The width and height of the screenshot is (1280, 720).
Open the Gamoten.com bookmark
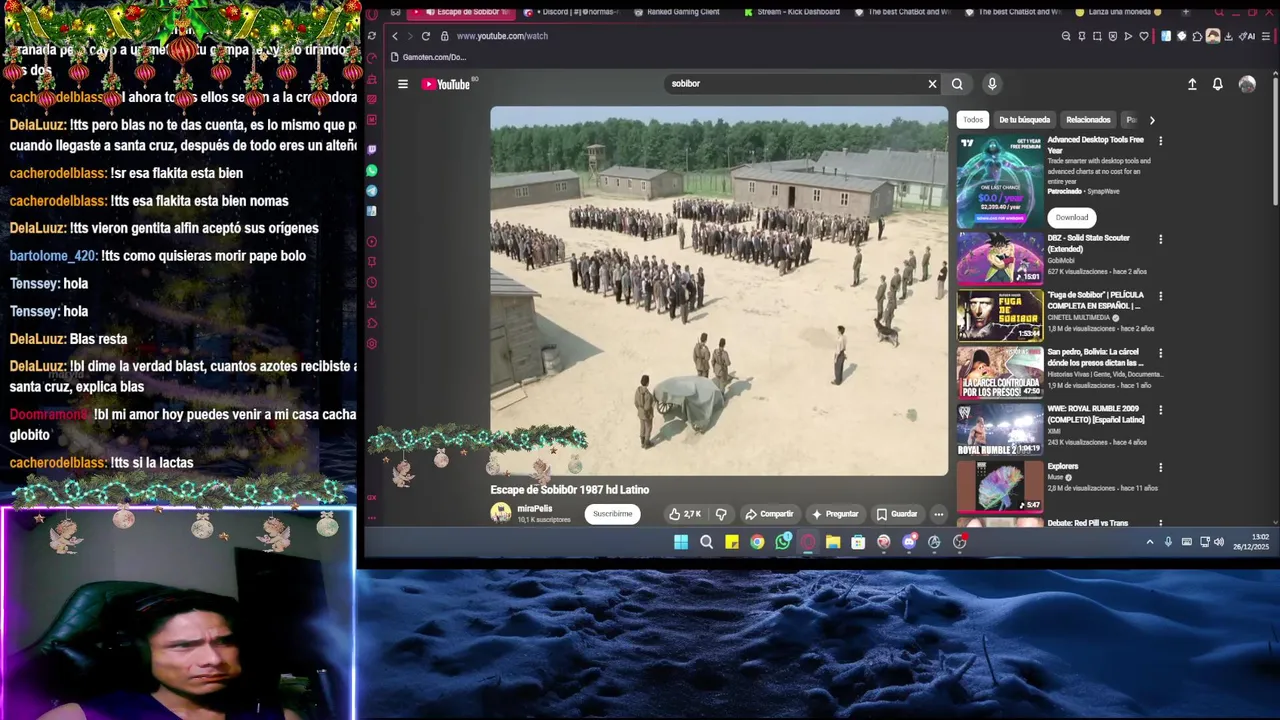pos(429,57)
